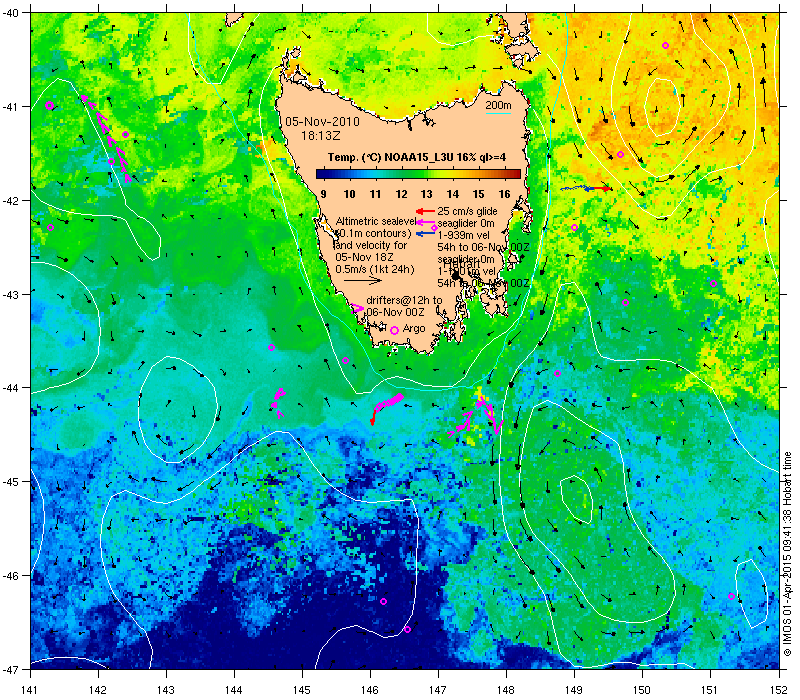Click the magenta drifter legend arrowhead
Viewport: 800px width, 700px height.
coord(358,309)
